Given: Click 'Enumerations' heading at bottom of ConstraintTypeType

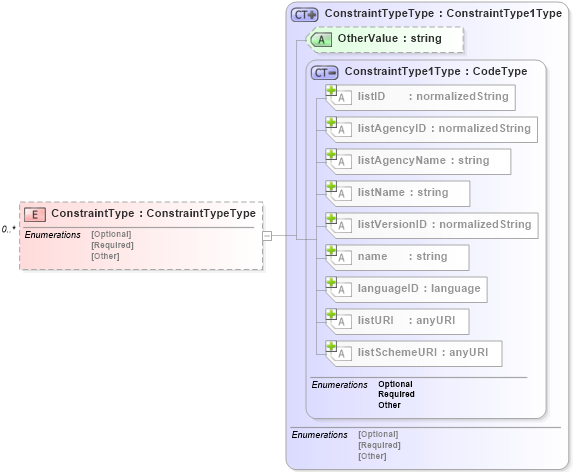Looking at the screenshot, I should [x=319, y=435].
